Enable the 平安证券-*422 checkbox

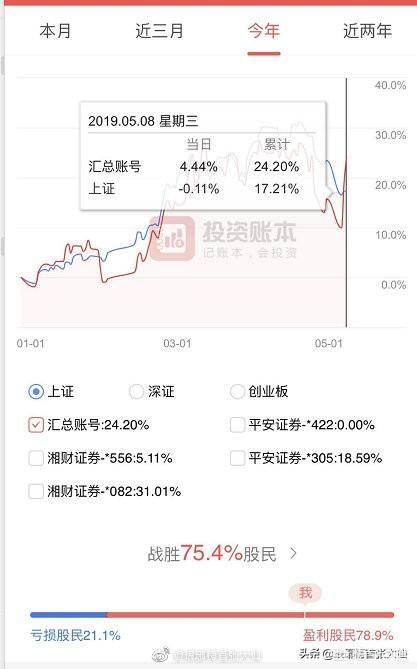point(237,425)
